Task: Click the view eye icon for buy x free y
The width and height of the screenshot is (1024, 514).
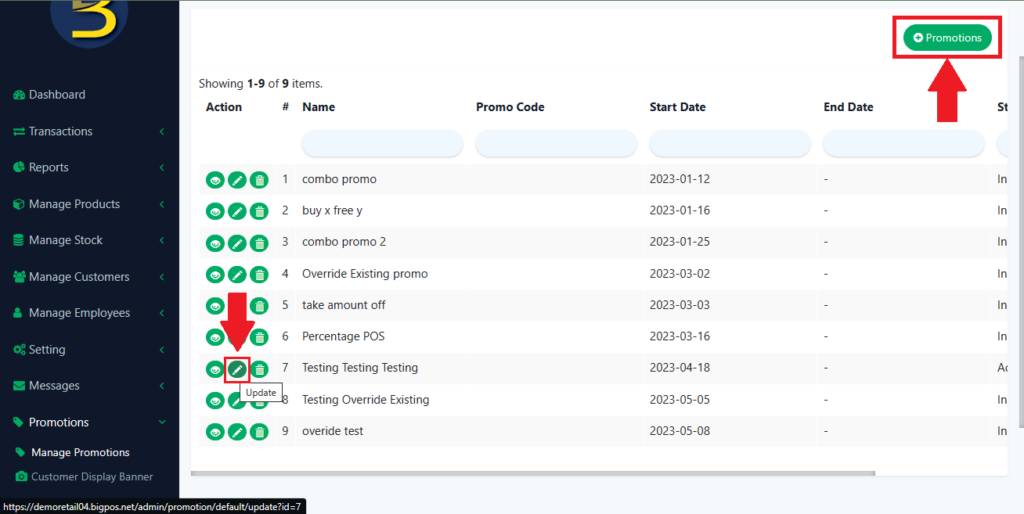Action: (x=215, y=212)
